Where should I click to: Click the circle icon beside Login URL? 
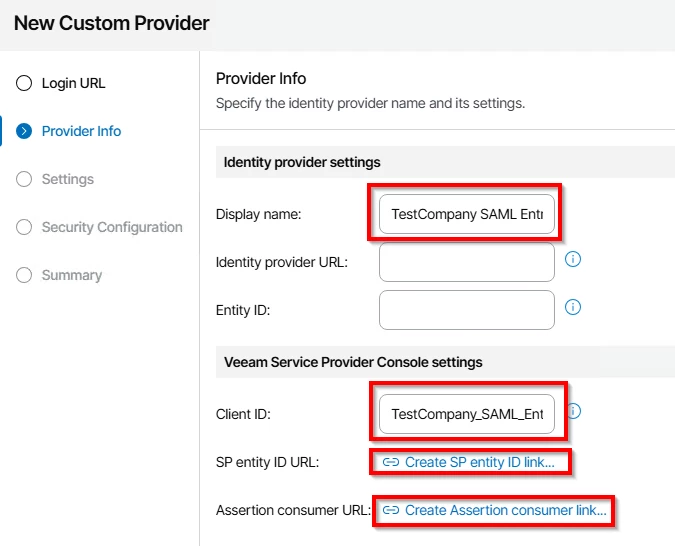(24, 83)
